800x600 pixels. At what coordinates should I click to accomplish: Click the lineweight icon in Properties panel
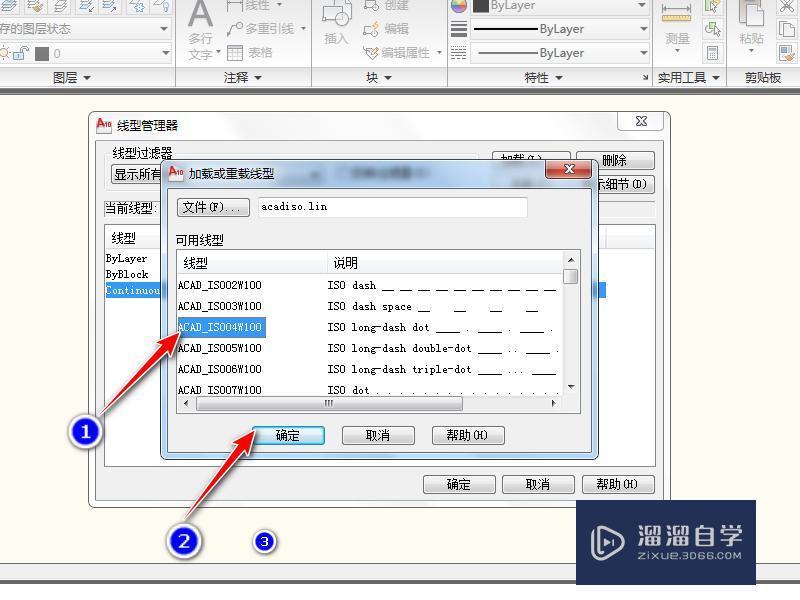coord(459,29)
